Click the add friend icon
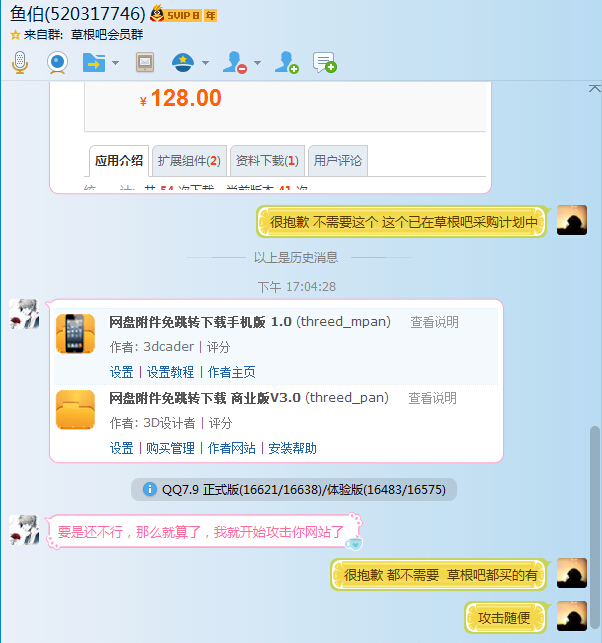The height and width of the screenshot is (643, 602). click(x=286, y=63)
